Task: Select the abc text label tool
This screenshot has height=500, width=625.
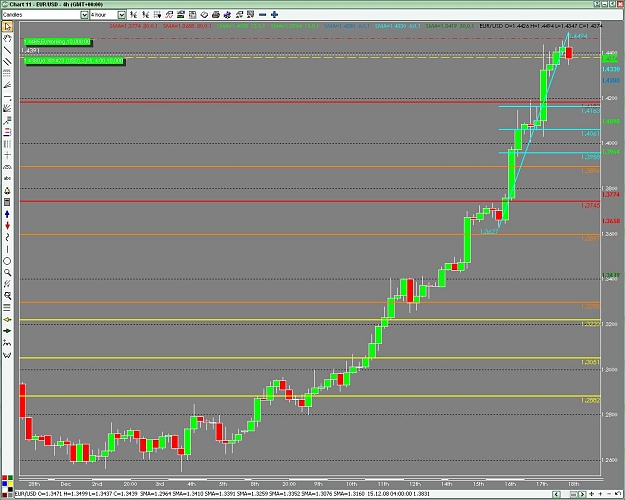Action: click(7, 179)
